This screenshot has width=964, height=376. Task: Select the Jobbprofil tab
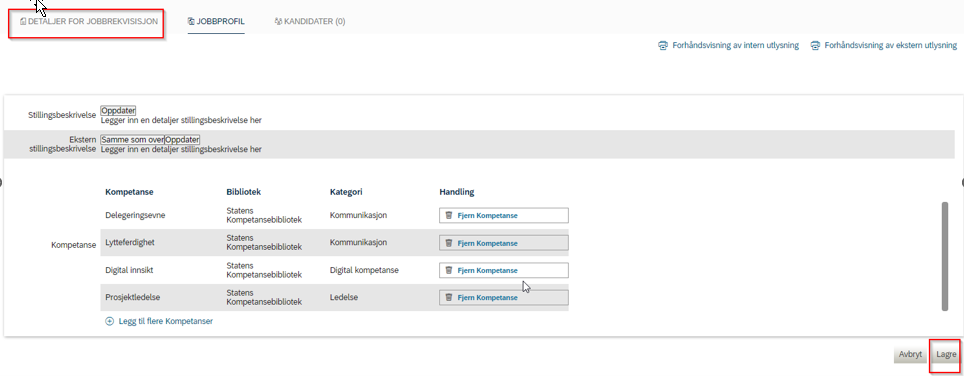tap(216, 22)
